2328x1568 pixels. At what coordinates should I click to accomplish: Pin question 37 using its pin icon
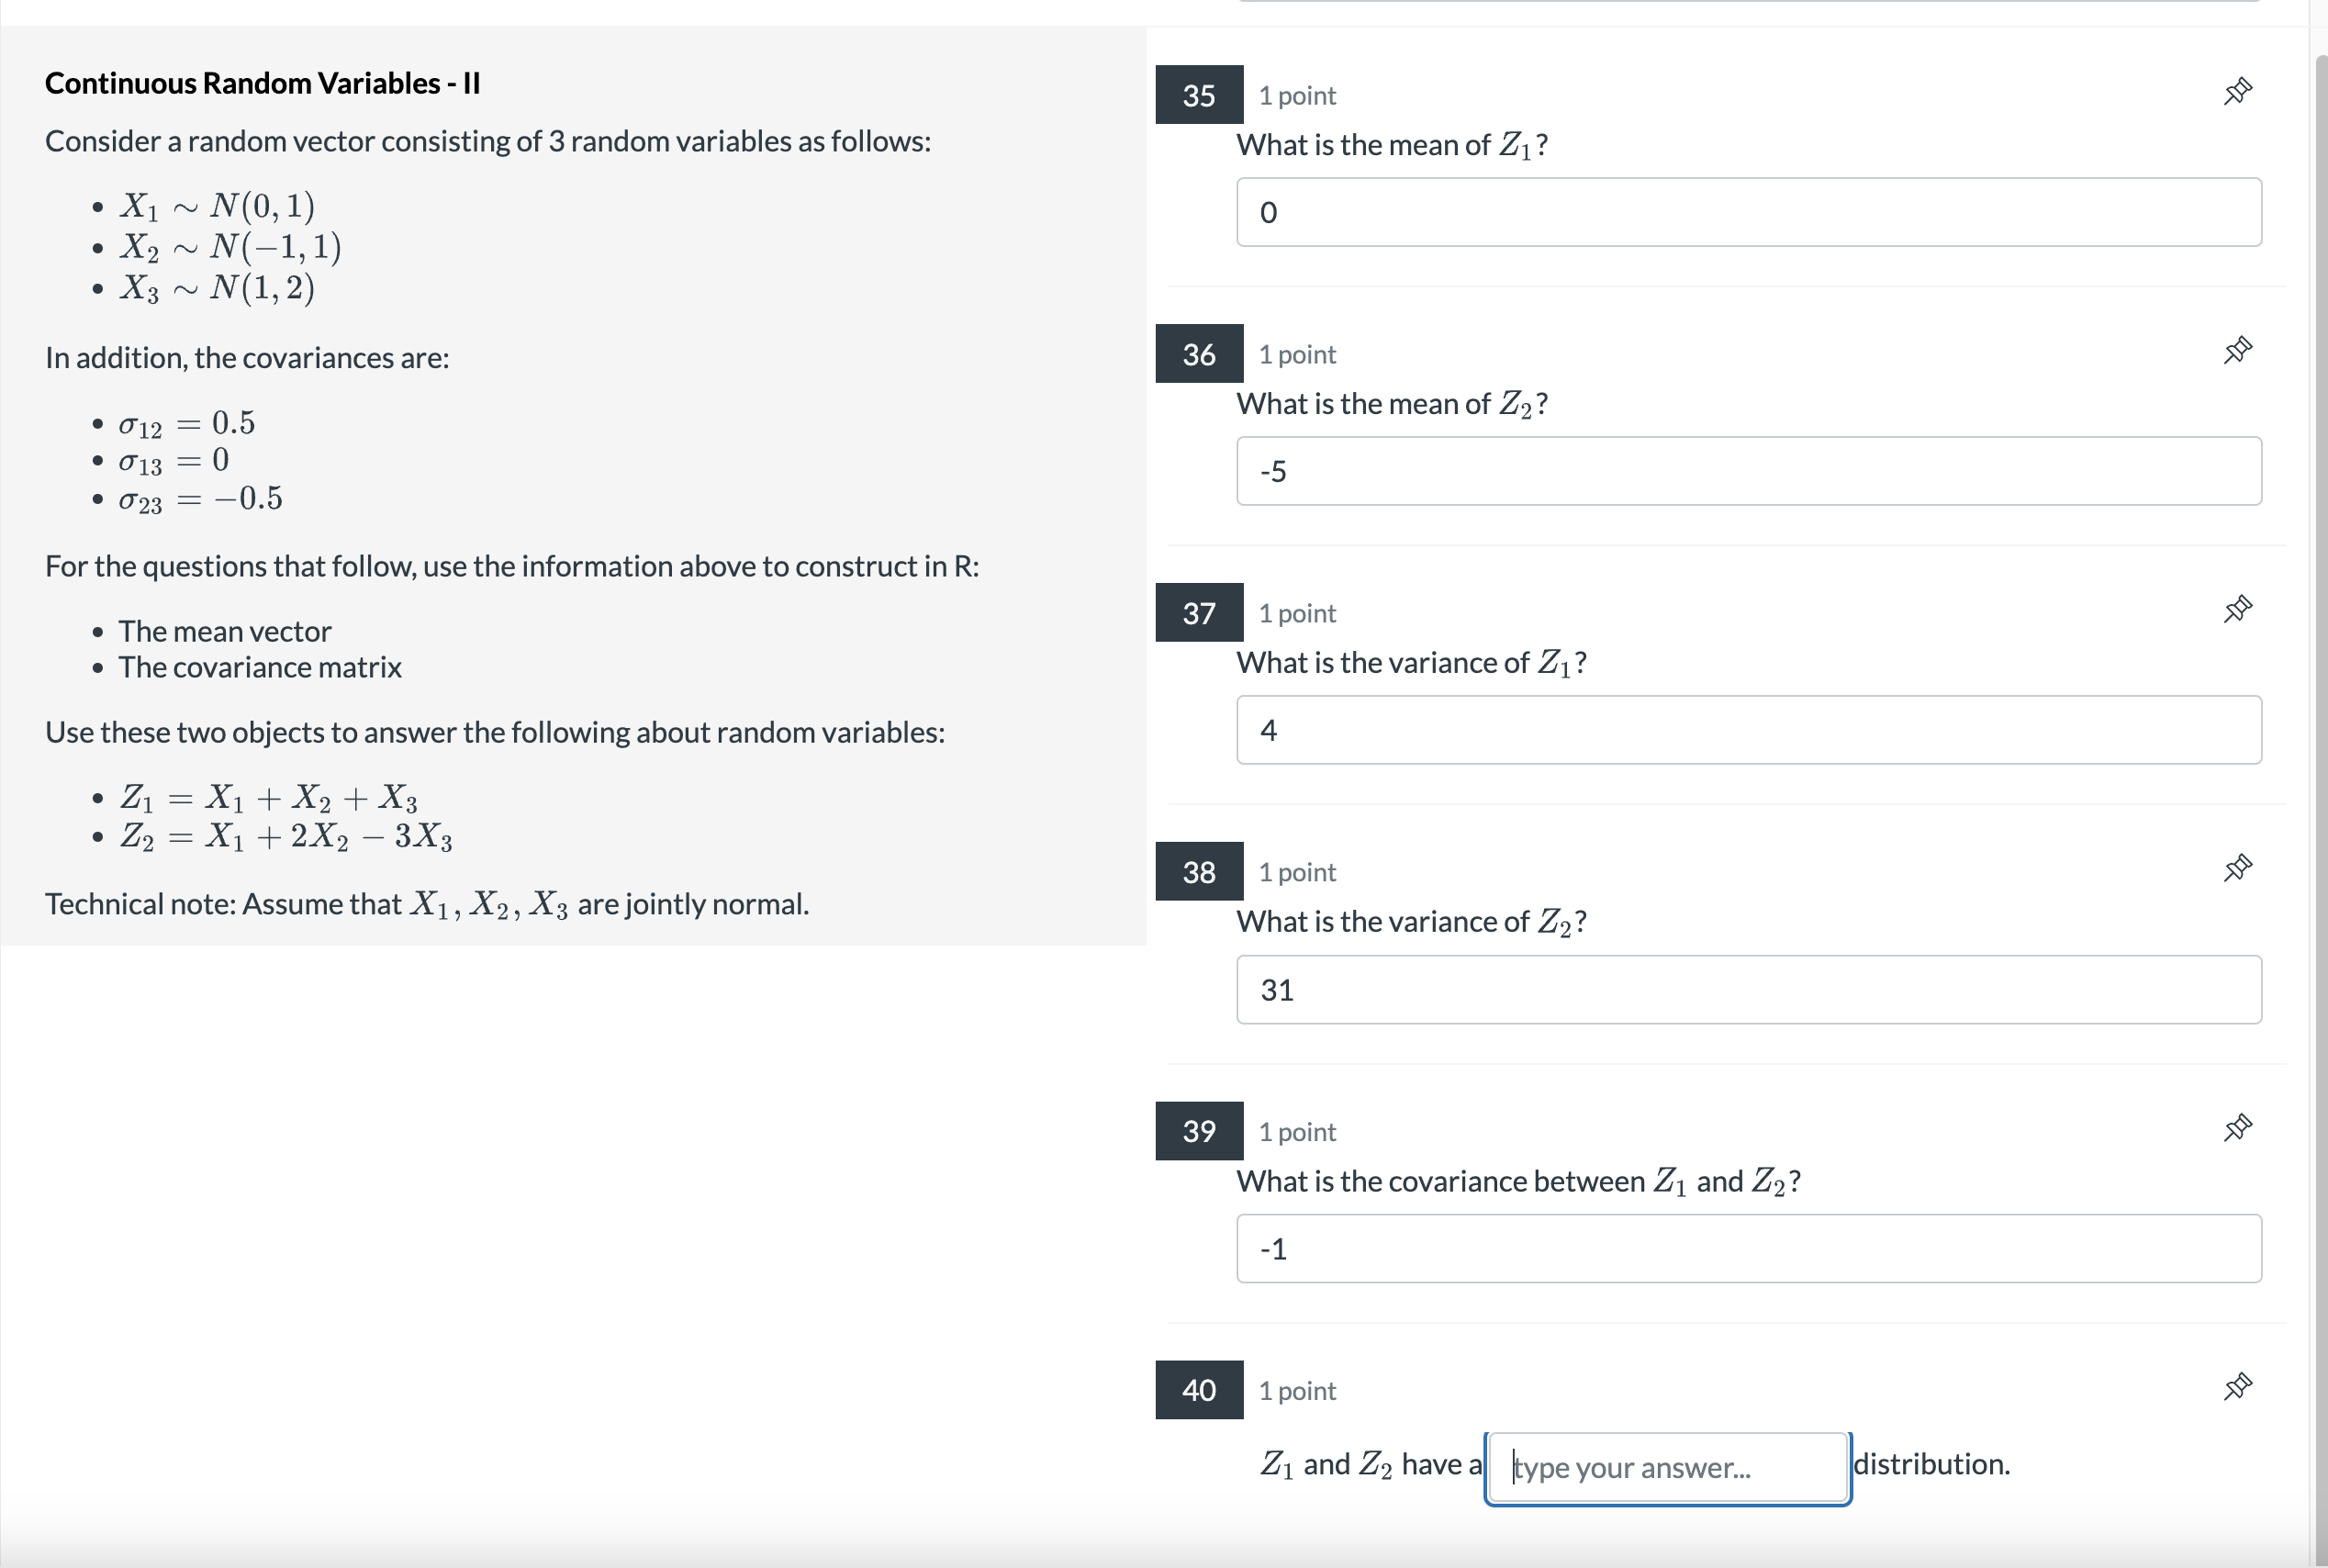[2237, 609]
